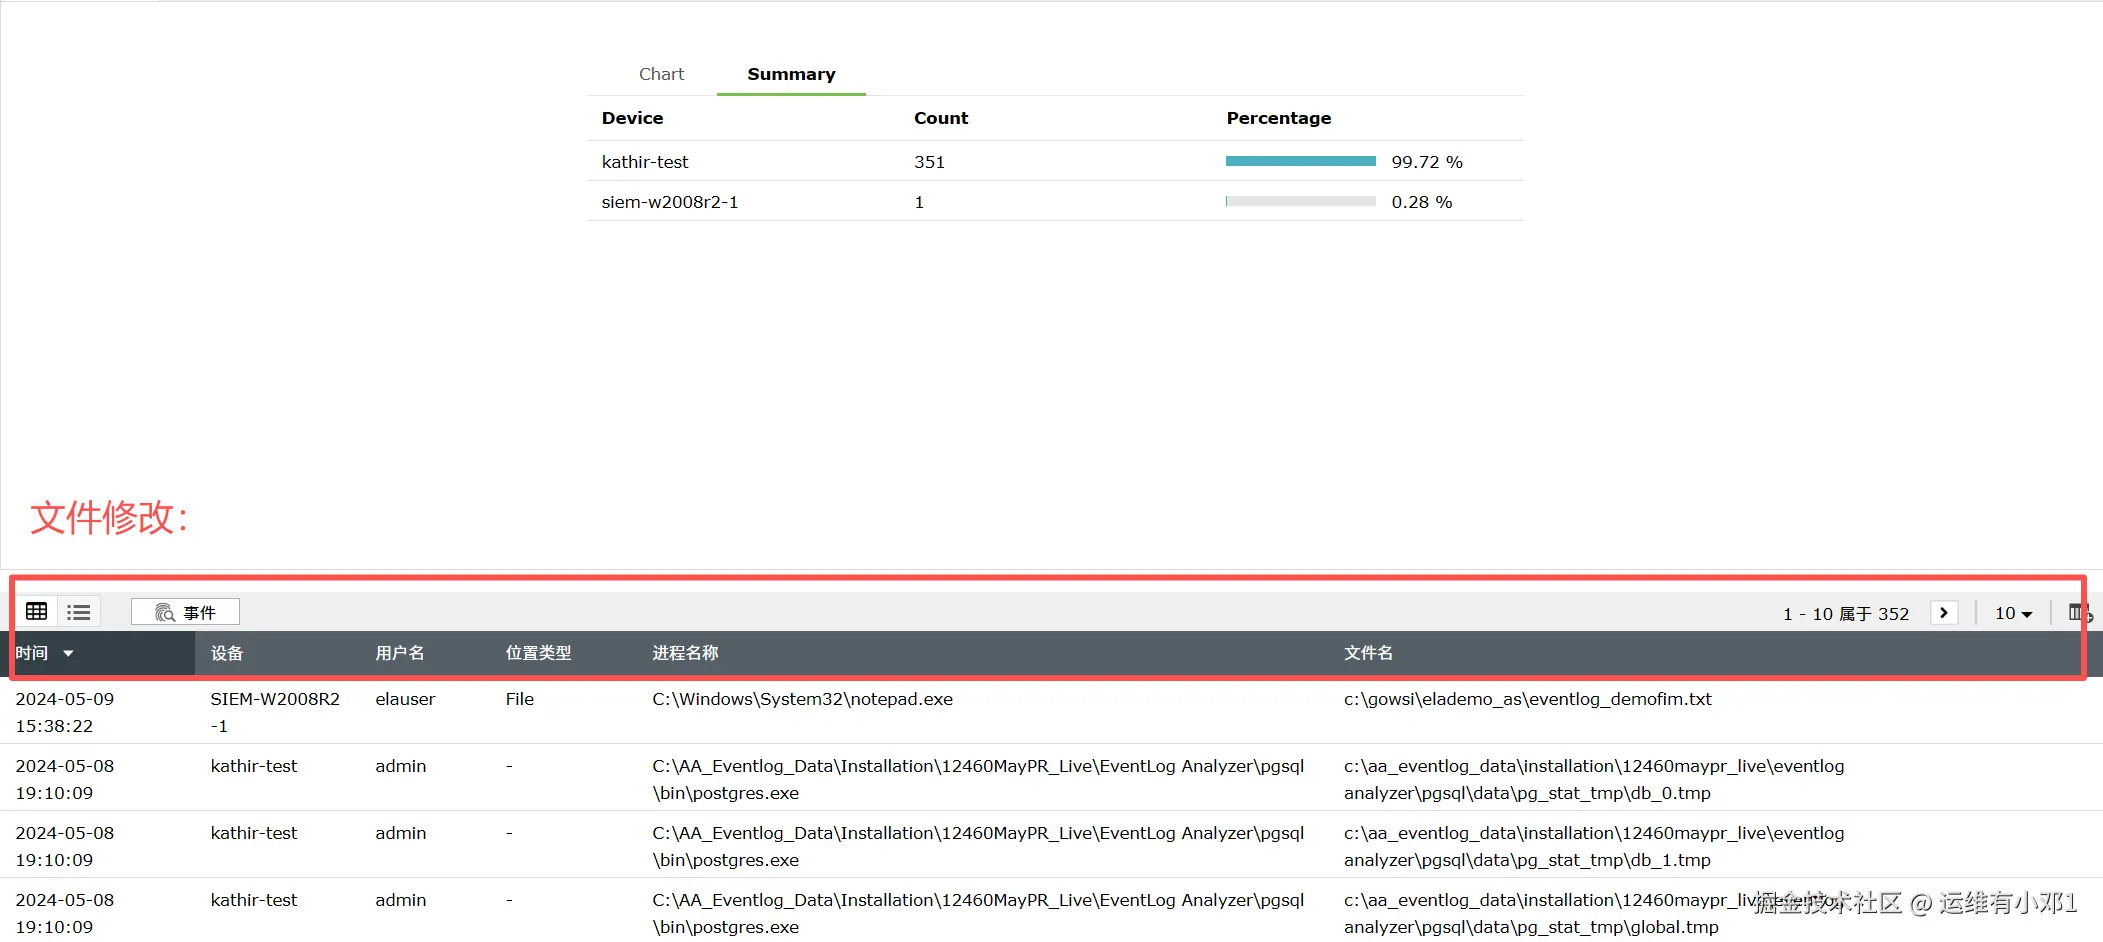Click the Device column heading
This screenshot has width=2103, height=942.
click(x=632, y=118)
